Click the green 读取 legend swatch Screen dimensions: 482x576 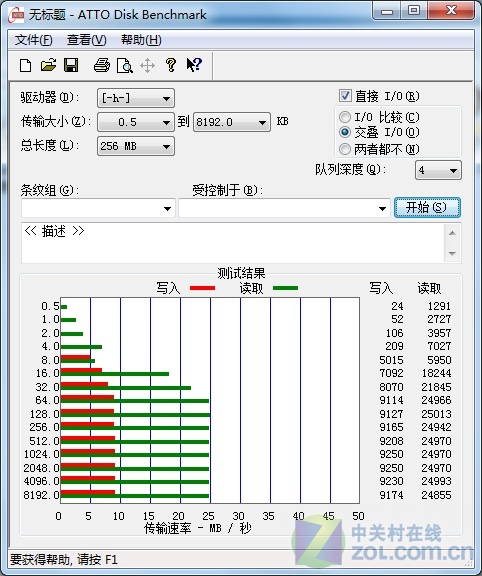click(x=285, y=288)
